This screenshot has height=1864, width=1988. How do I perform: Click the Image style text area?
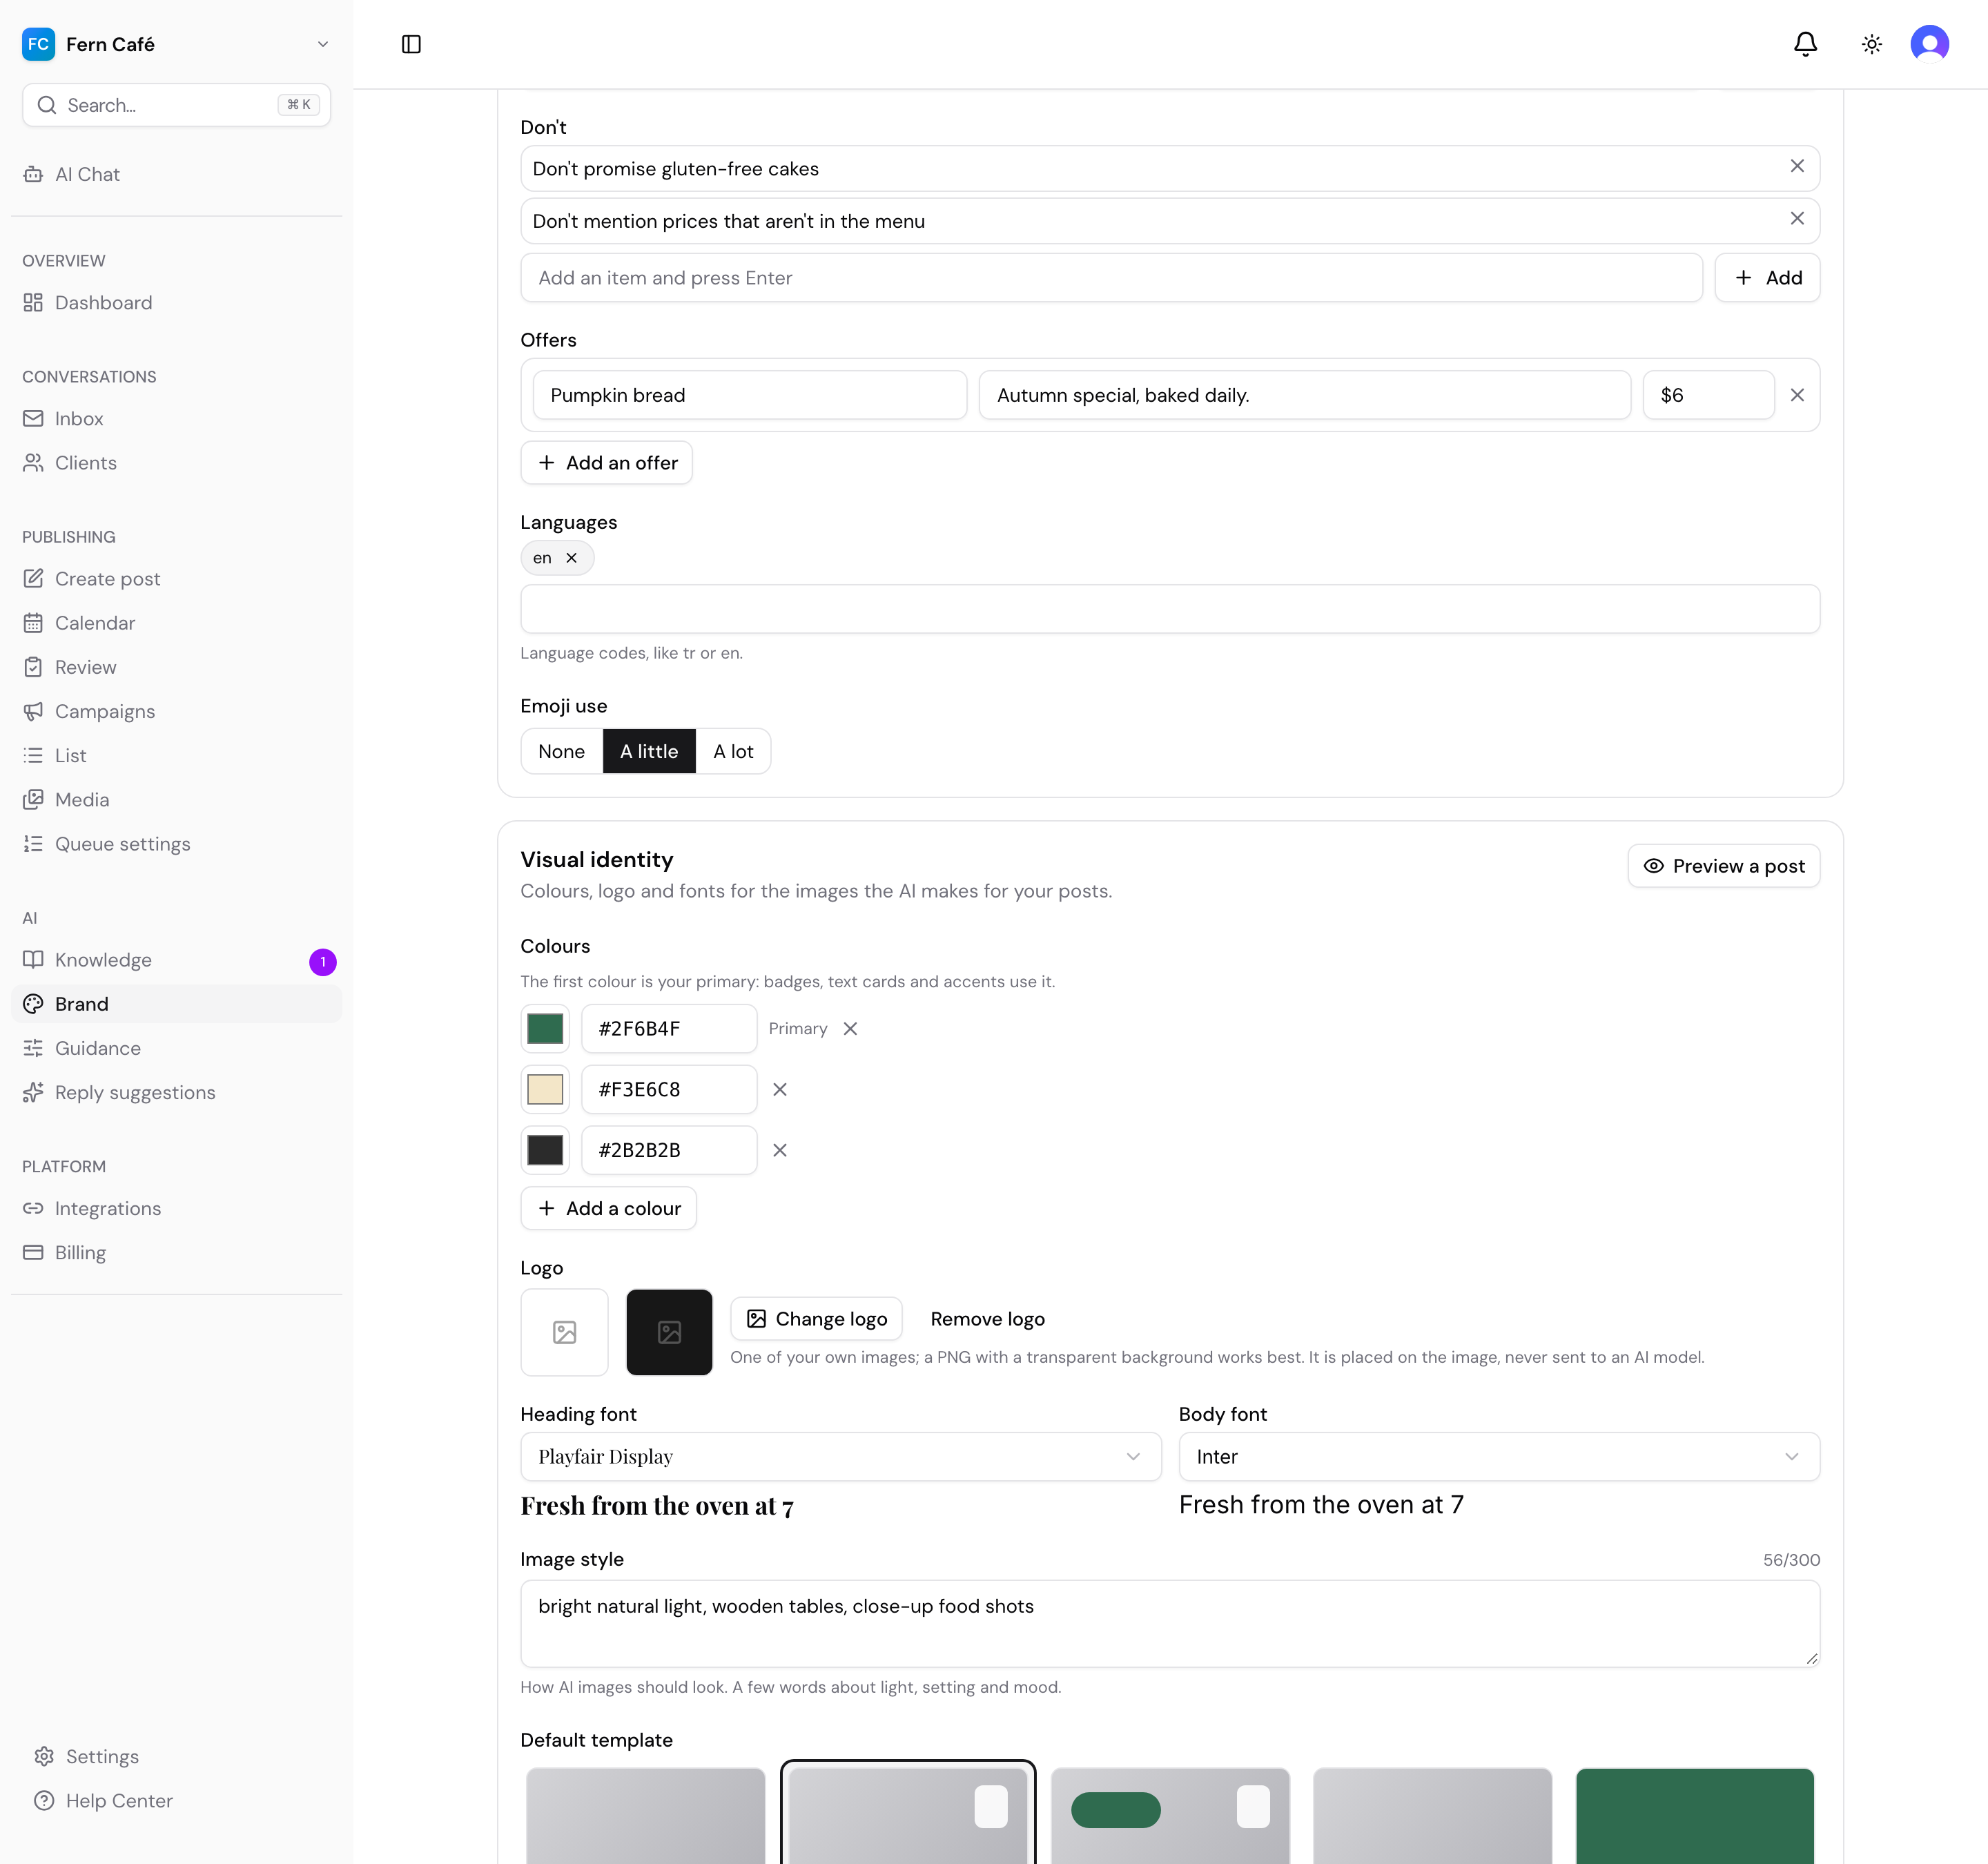[1170, 1623]
